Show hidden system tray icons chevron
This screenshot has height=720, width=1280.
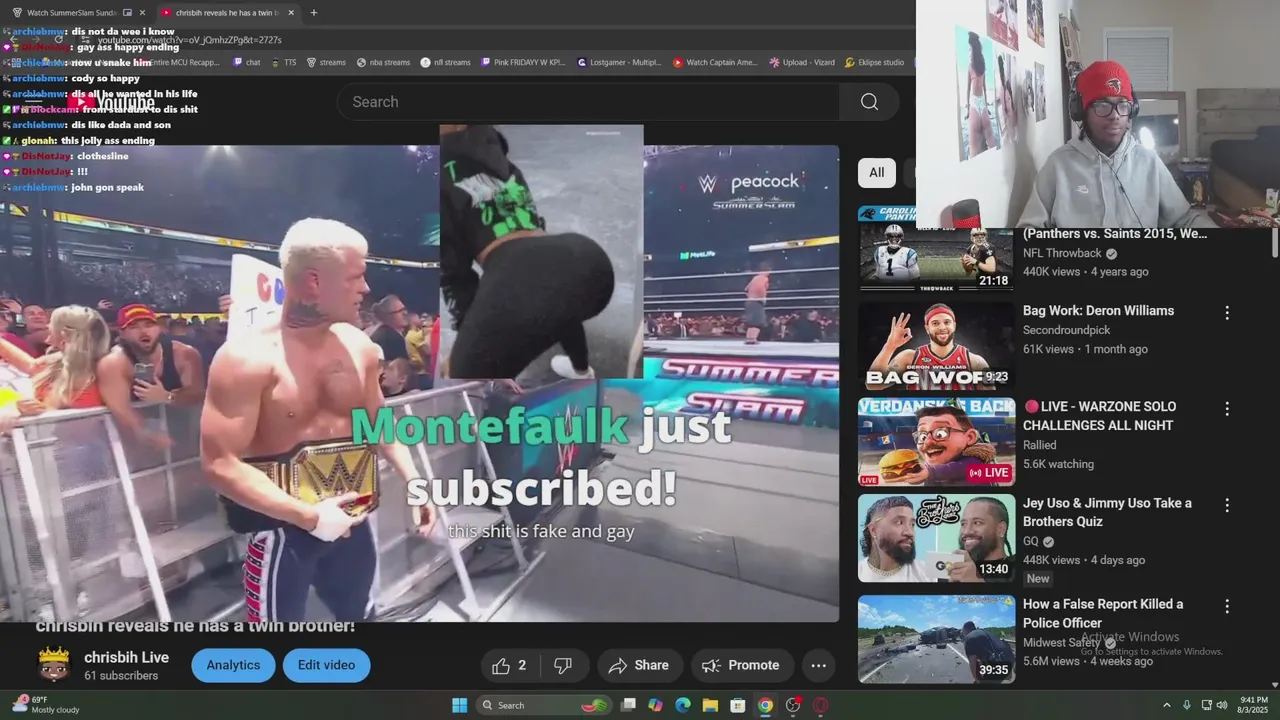(x=1166, y=705)
